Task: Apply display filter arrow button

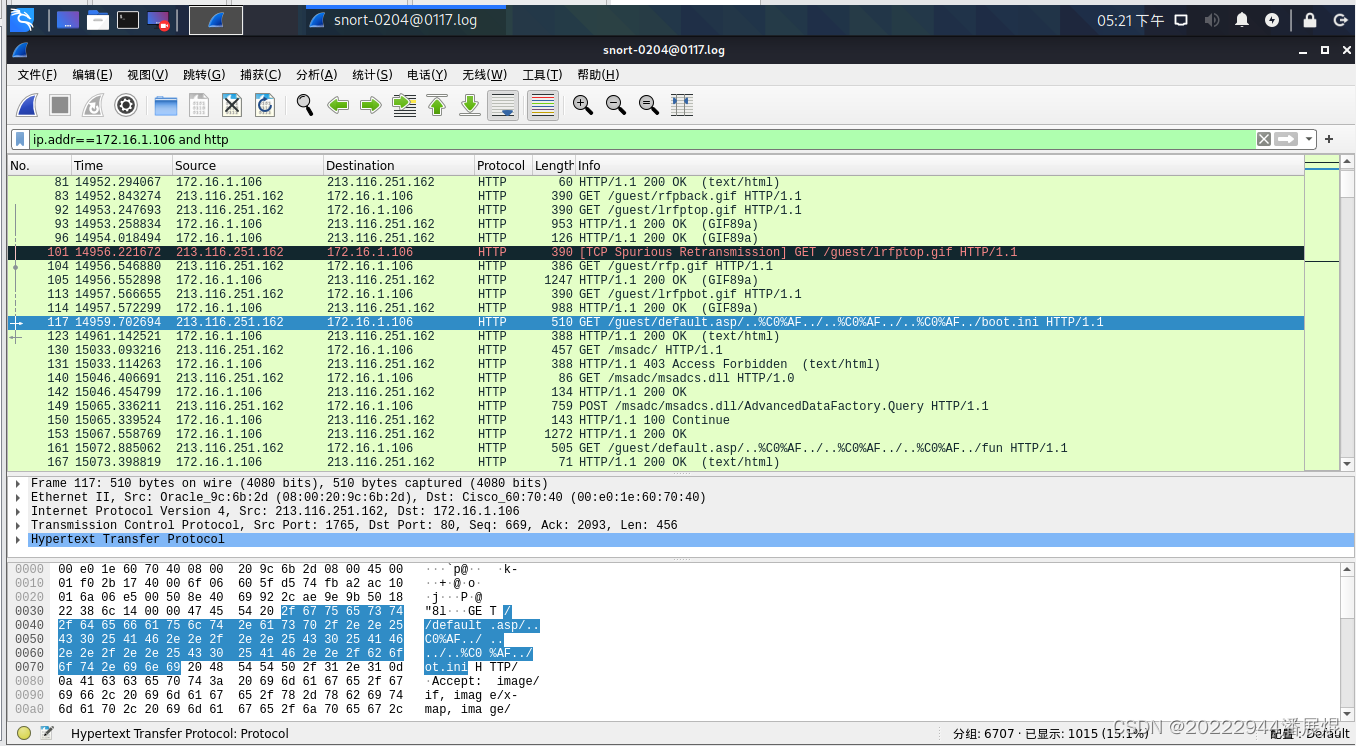Action: click(1286, 139)
